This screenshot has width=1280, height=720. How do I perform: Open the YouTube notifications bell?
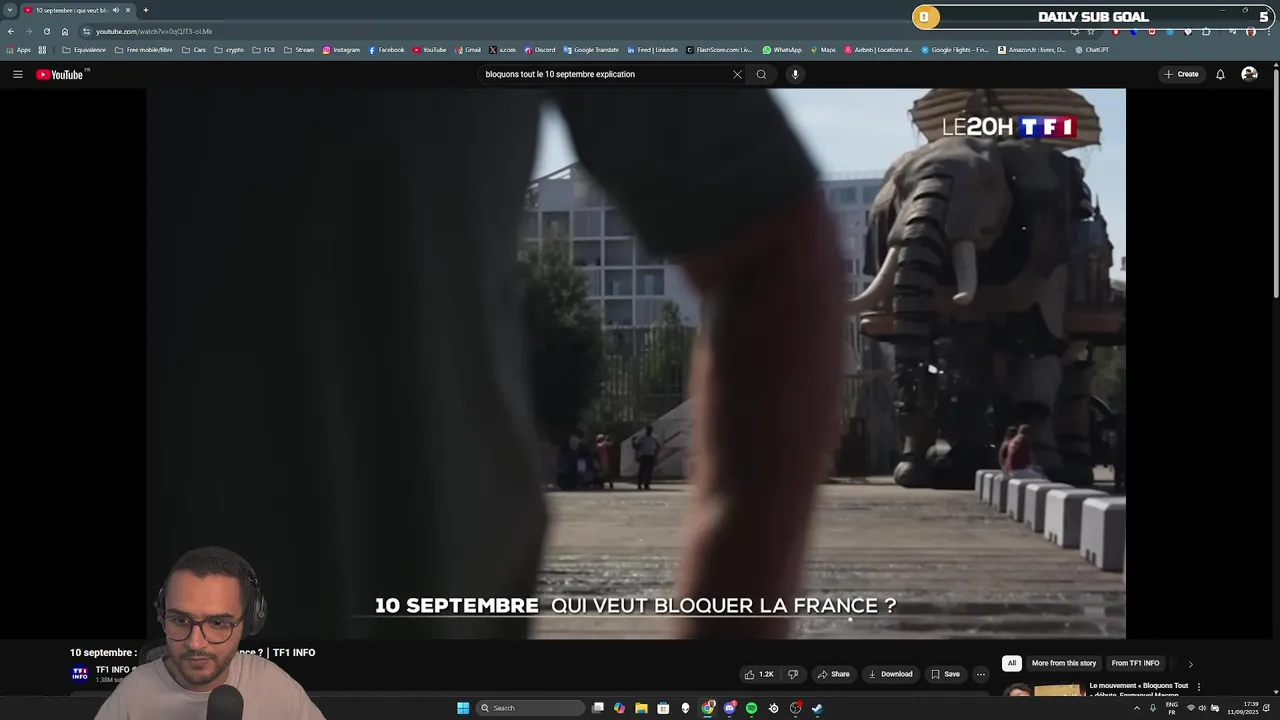tap(1220, 74)
